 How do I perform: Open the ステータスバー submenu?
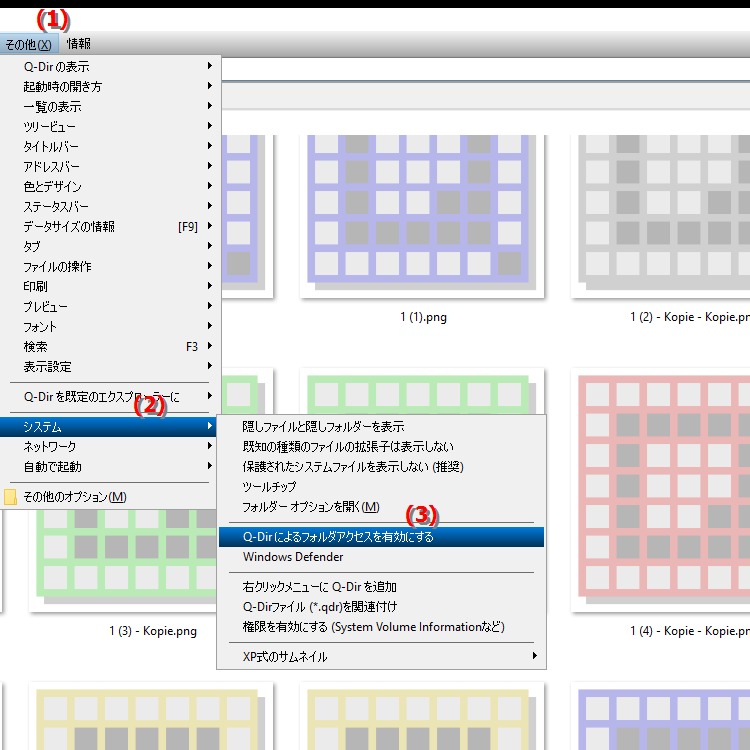(x=110, y=206)
